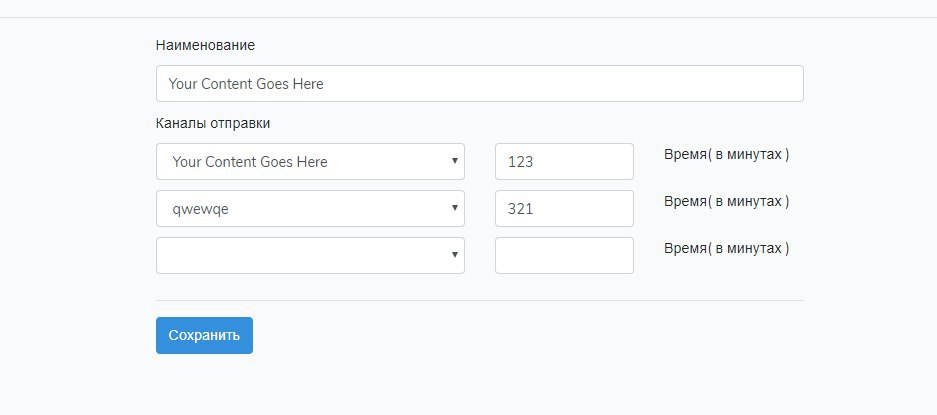Open the 'qwewqe' channel dropdown
Viewport: 937px width, 415px height.
pos(310,209)
